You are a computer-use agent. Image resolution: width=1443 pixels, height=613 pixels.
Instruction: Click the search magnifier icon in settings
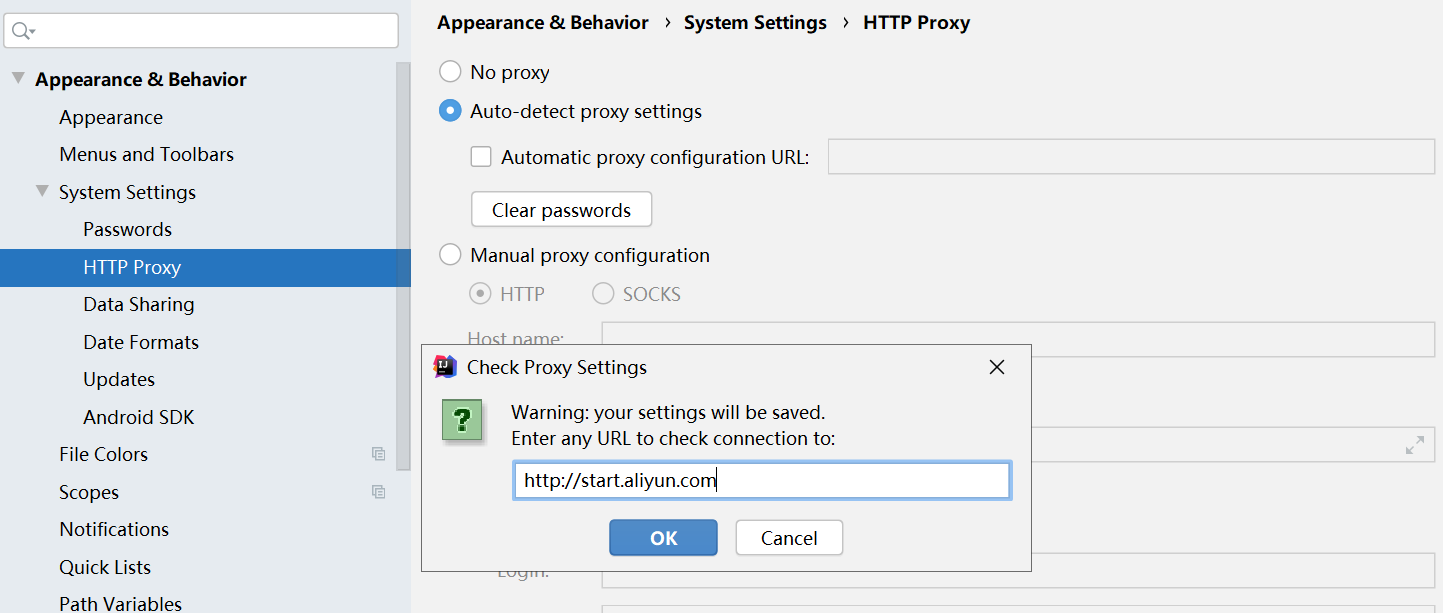pyautogui.click(x=19, y=31)
